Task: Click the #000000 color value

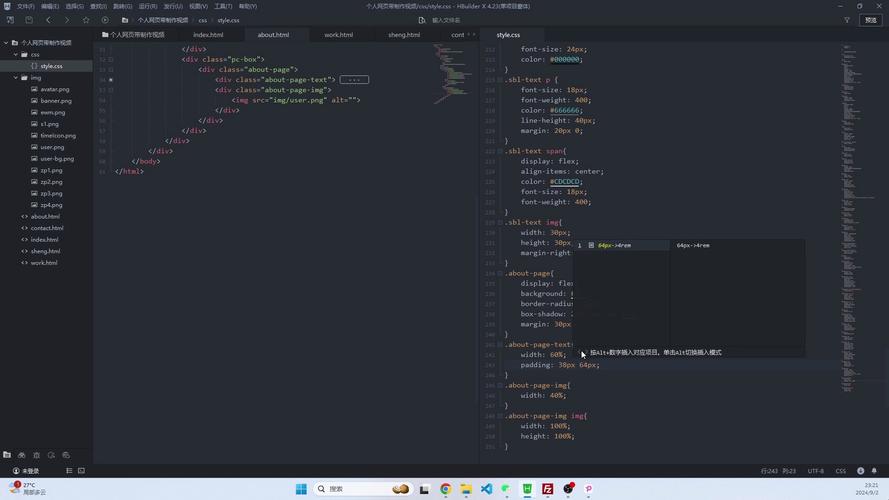Action: point(565,59)
